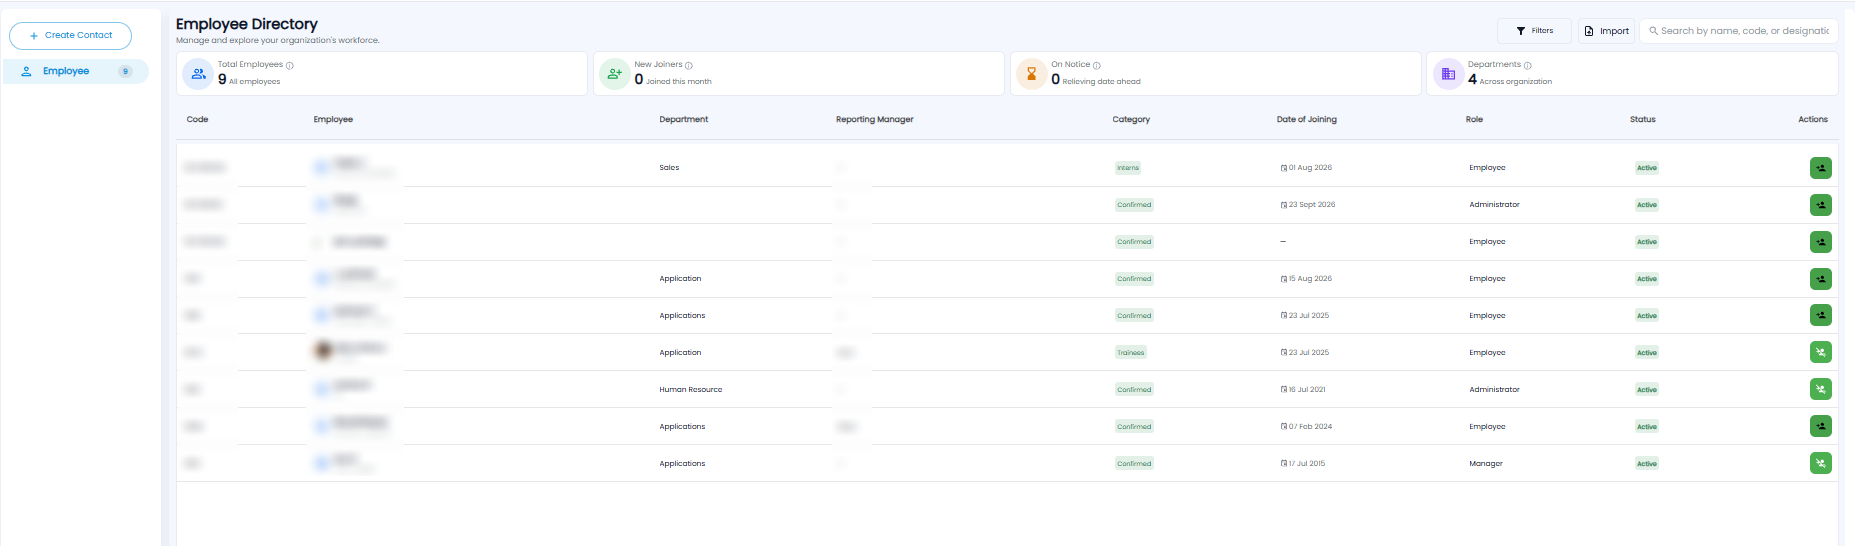Click the New Joiners info icon
The image size is (1855, 546).
pos(689,65)
